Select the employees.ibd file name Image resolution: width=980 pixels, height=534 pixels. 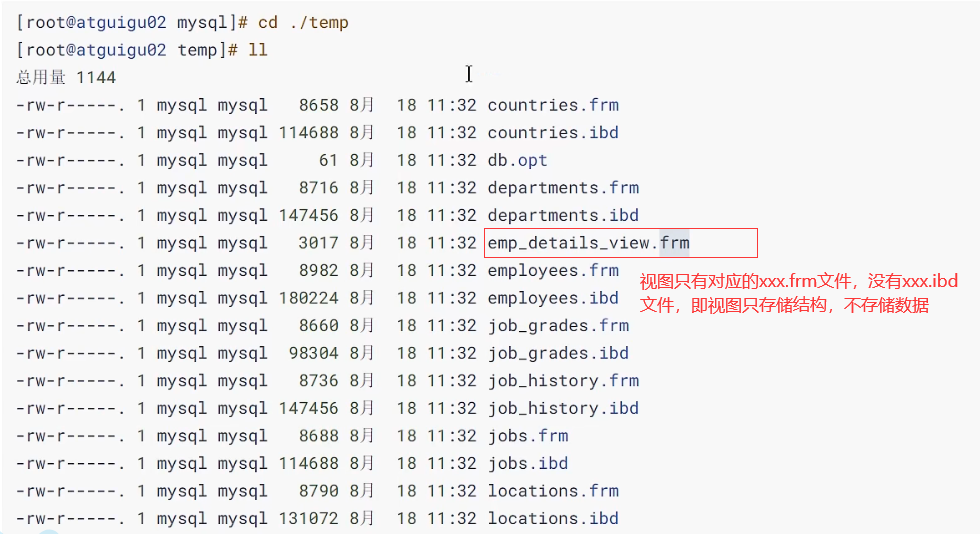point(553,298)
